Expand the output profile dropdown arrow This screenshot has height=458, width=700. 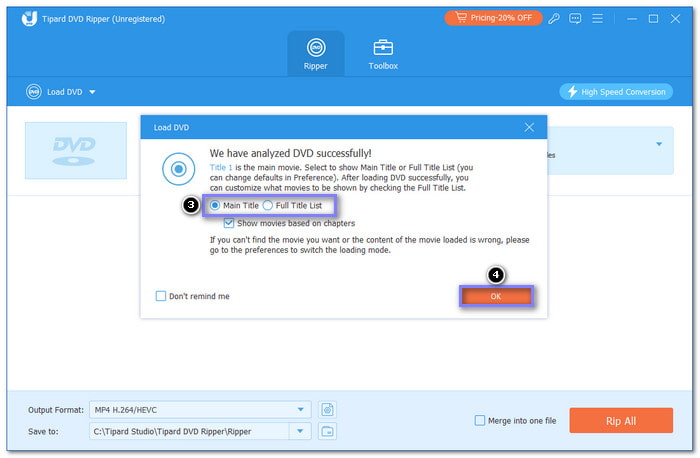[x=659, y=144]
